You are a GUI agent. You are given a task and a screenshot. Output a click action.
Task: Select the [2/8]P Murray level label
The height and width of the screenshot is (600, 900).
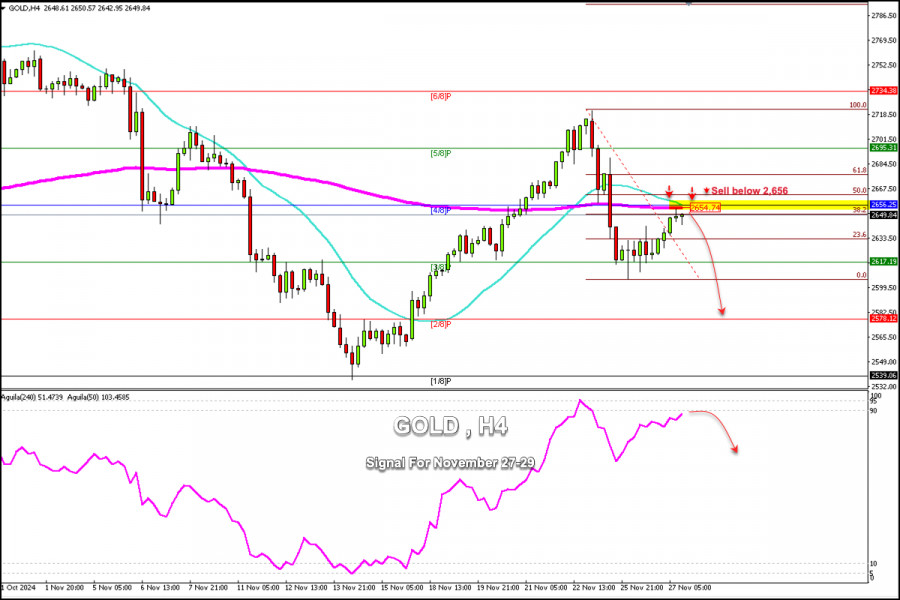point(441,324)
